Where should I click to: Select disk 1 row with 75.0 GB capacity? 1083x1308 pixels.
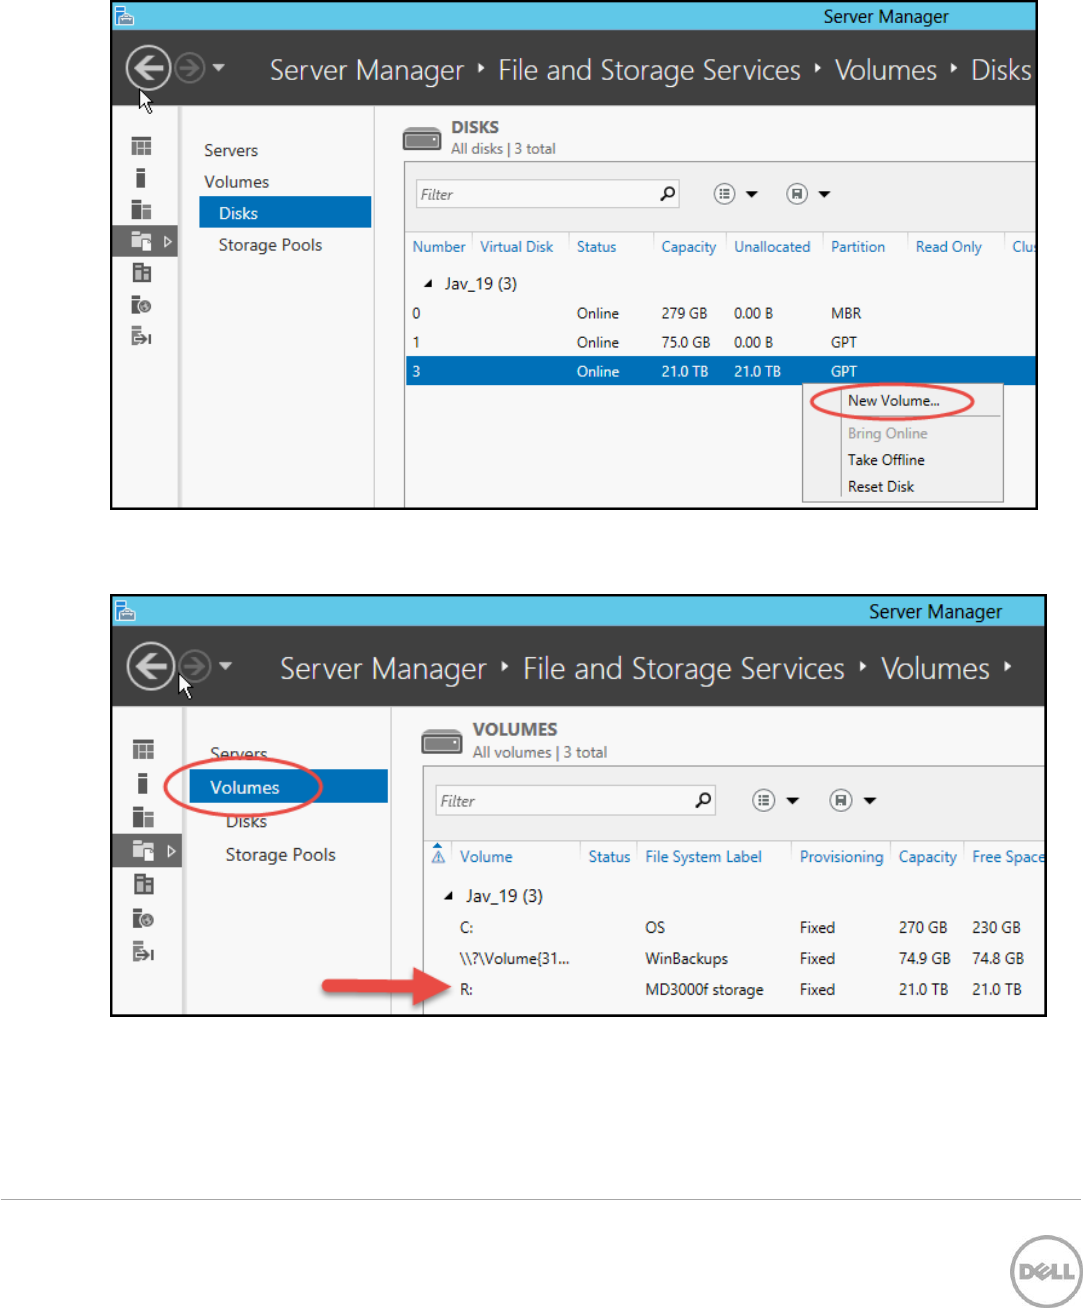click(x=720, y=343)
